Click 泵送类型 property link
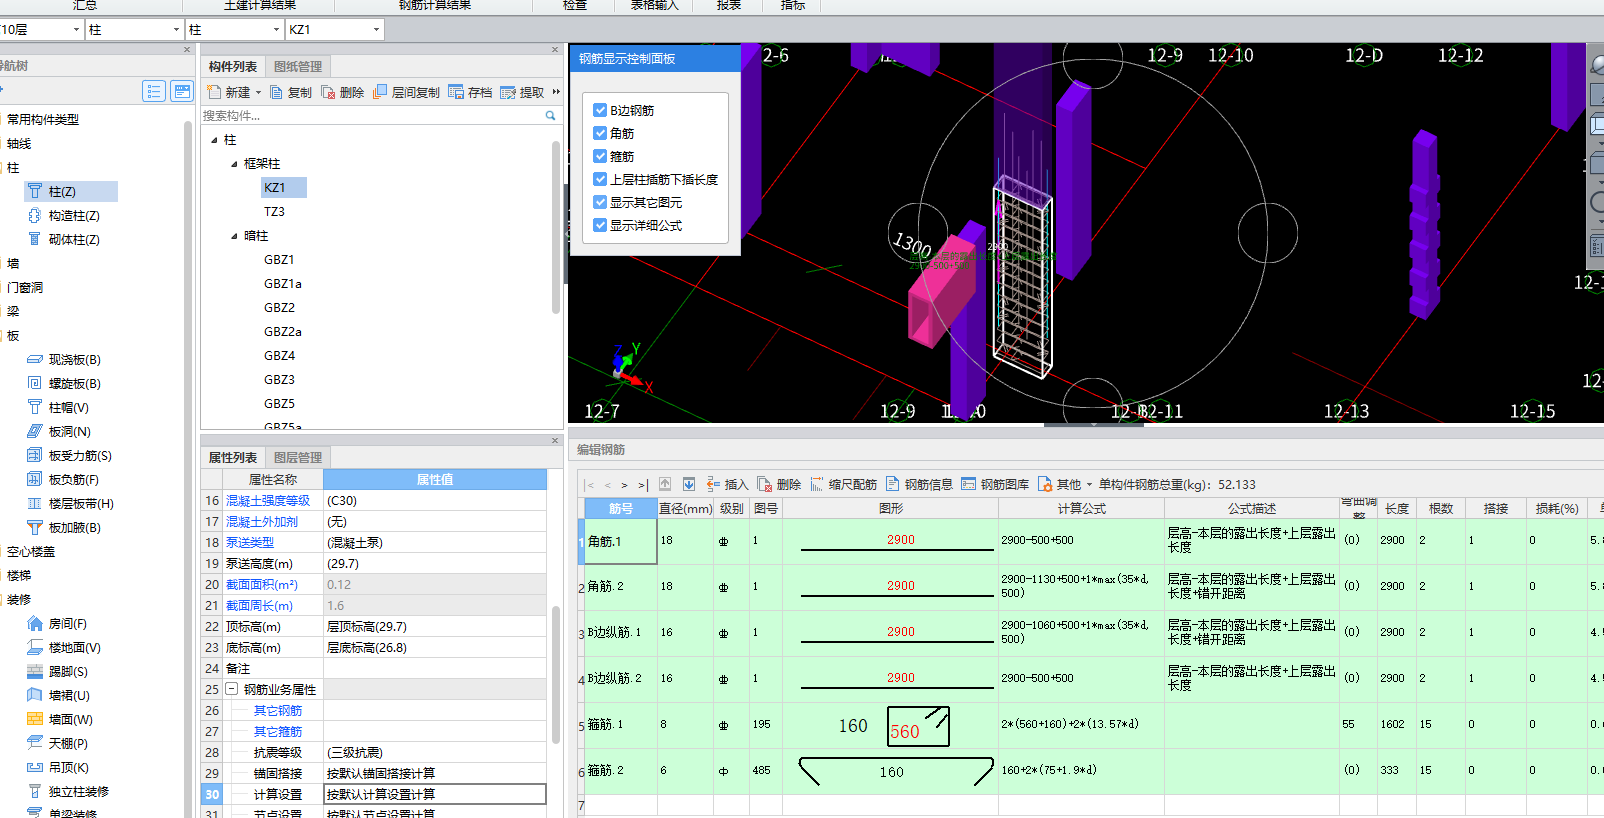This screenshot has height=818, width=1604. click(250, 543)
